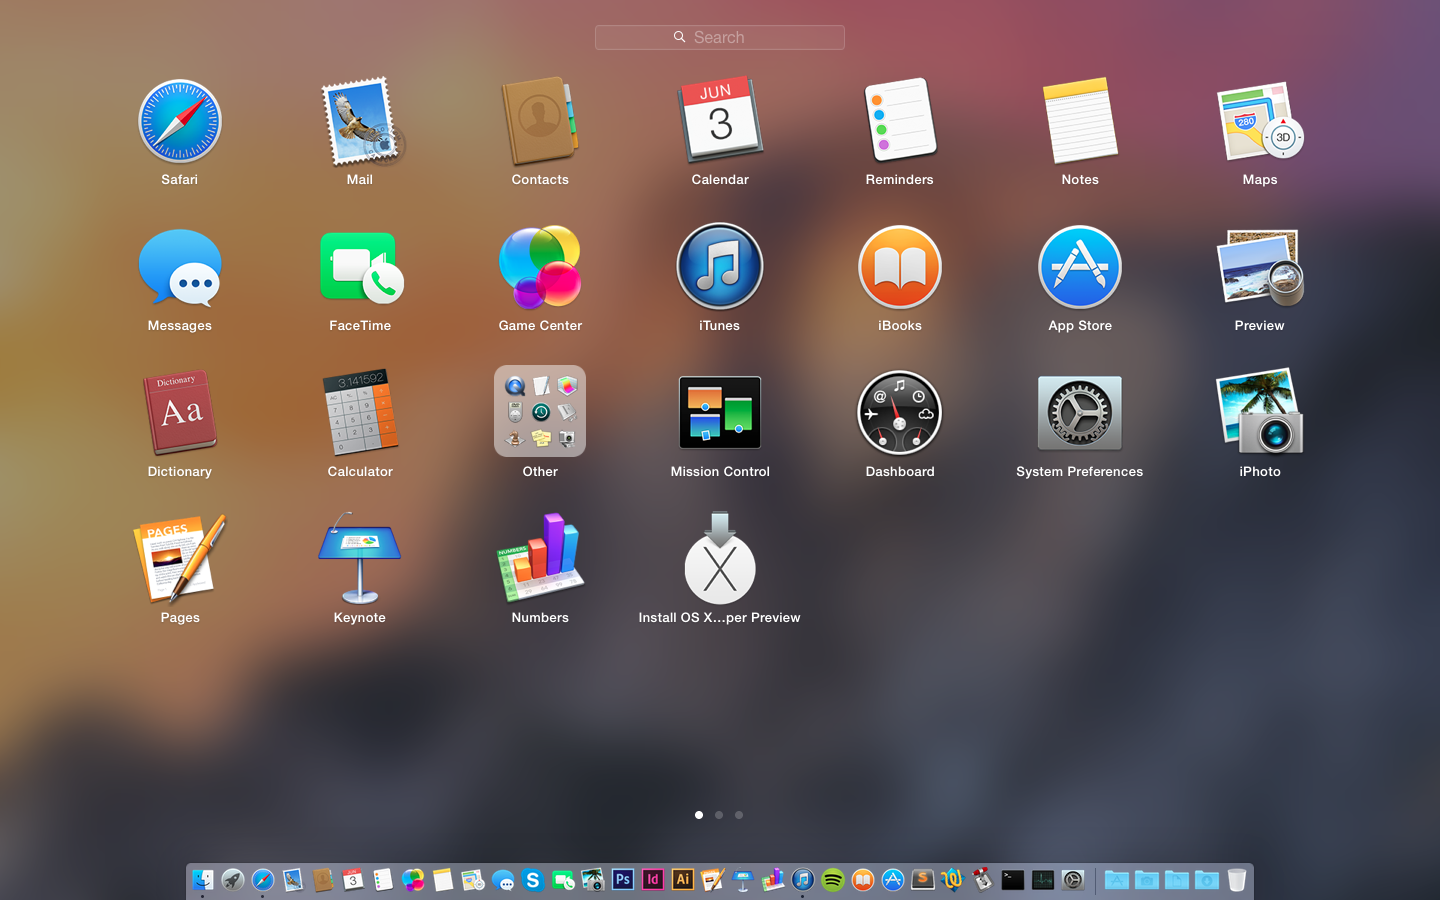Launch the Calculator app

point(360,413)
